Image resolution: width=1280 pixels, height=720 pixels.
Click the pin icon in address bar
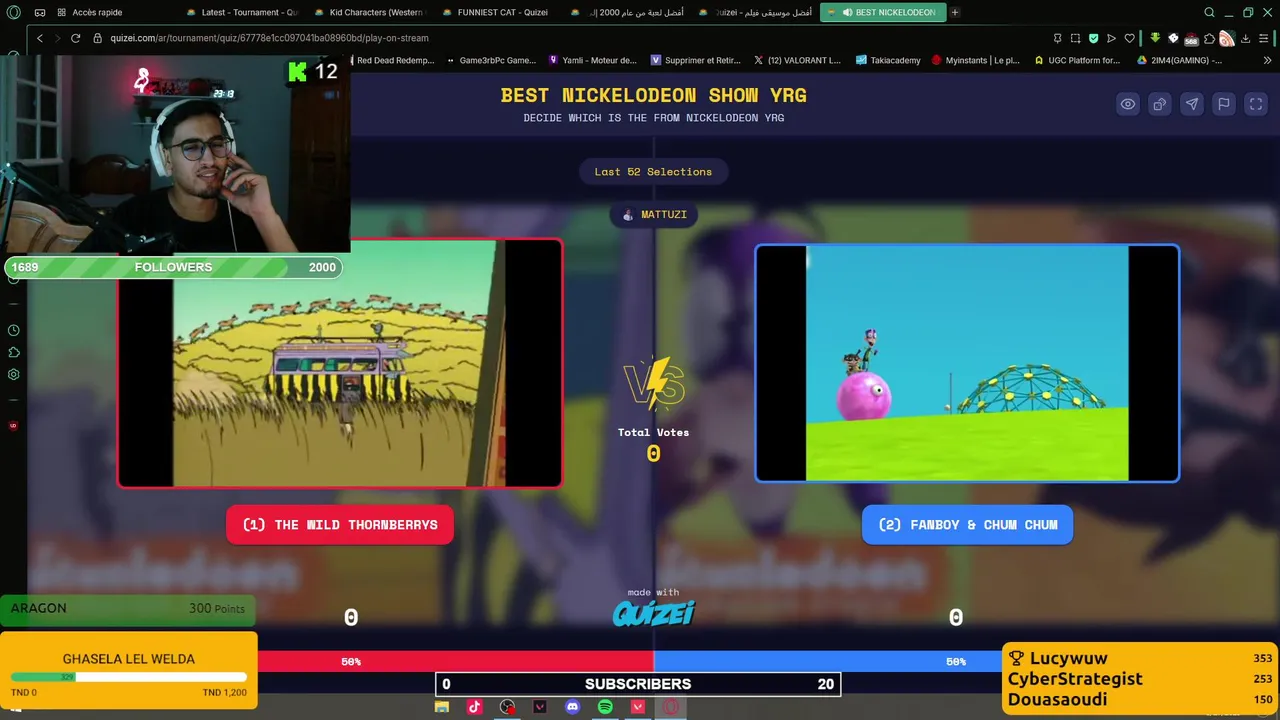(x=1057, y=38)
